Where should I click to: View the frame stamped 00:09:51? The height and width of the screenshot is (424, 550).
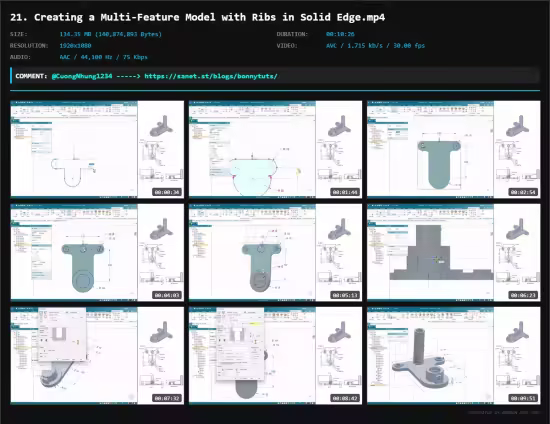pyautogui.click(x=454, y=355)
